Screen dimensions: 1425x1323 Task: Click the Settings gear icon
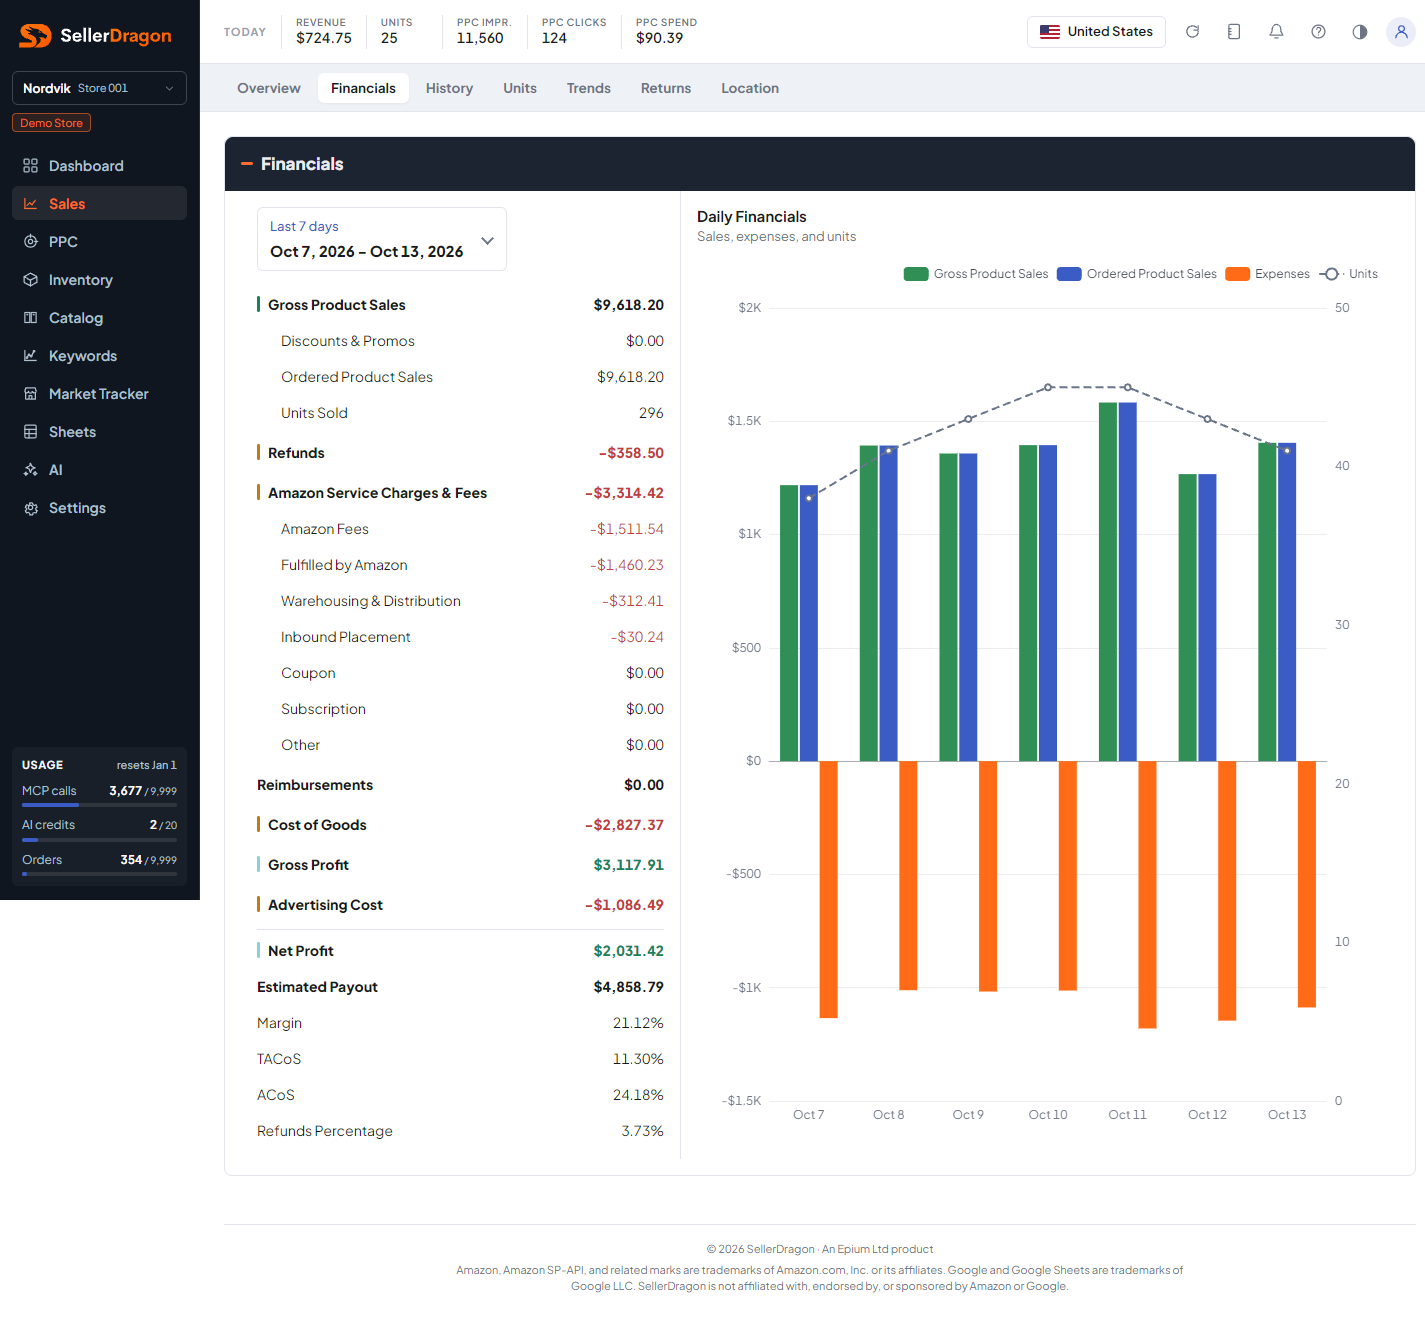(x=31, y=508)
